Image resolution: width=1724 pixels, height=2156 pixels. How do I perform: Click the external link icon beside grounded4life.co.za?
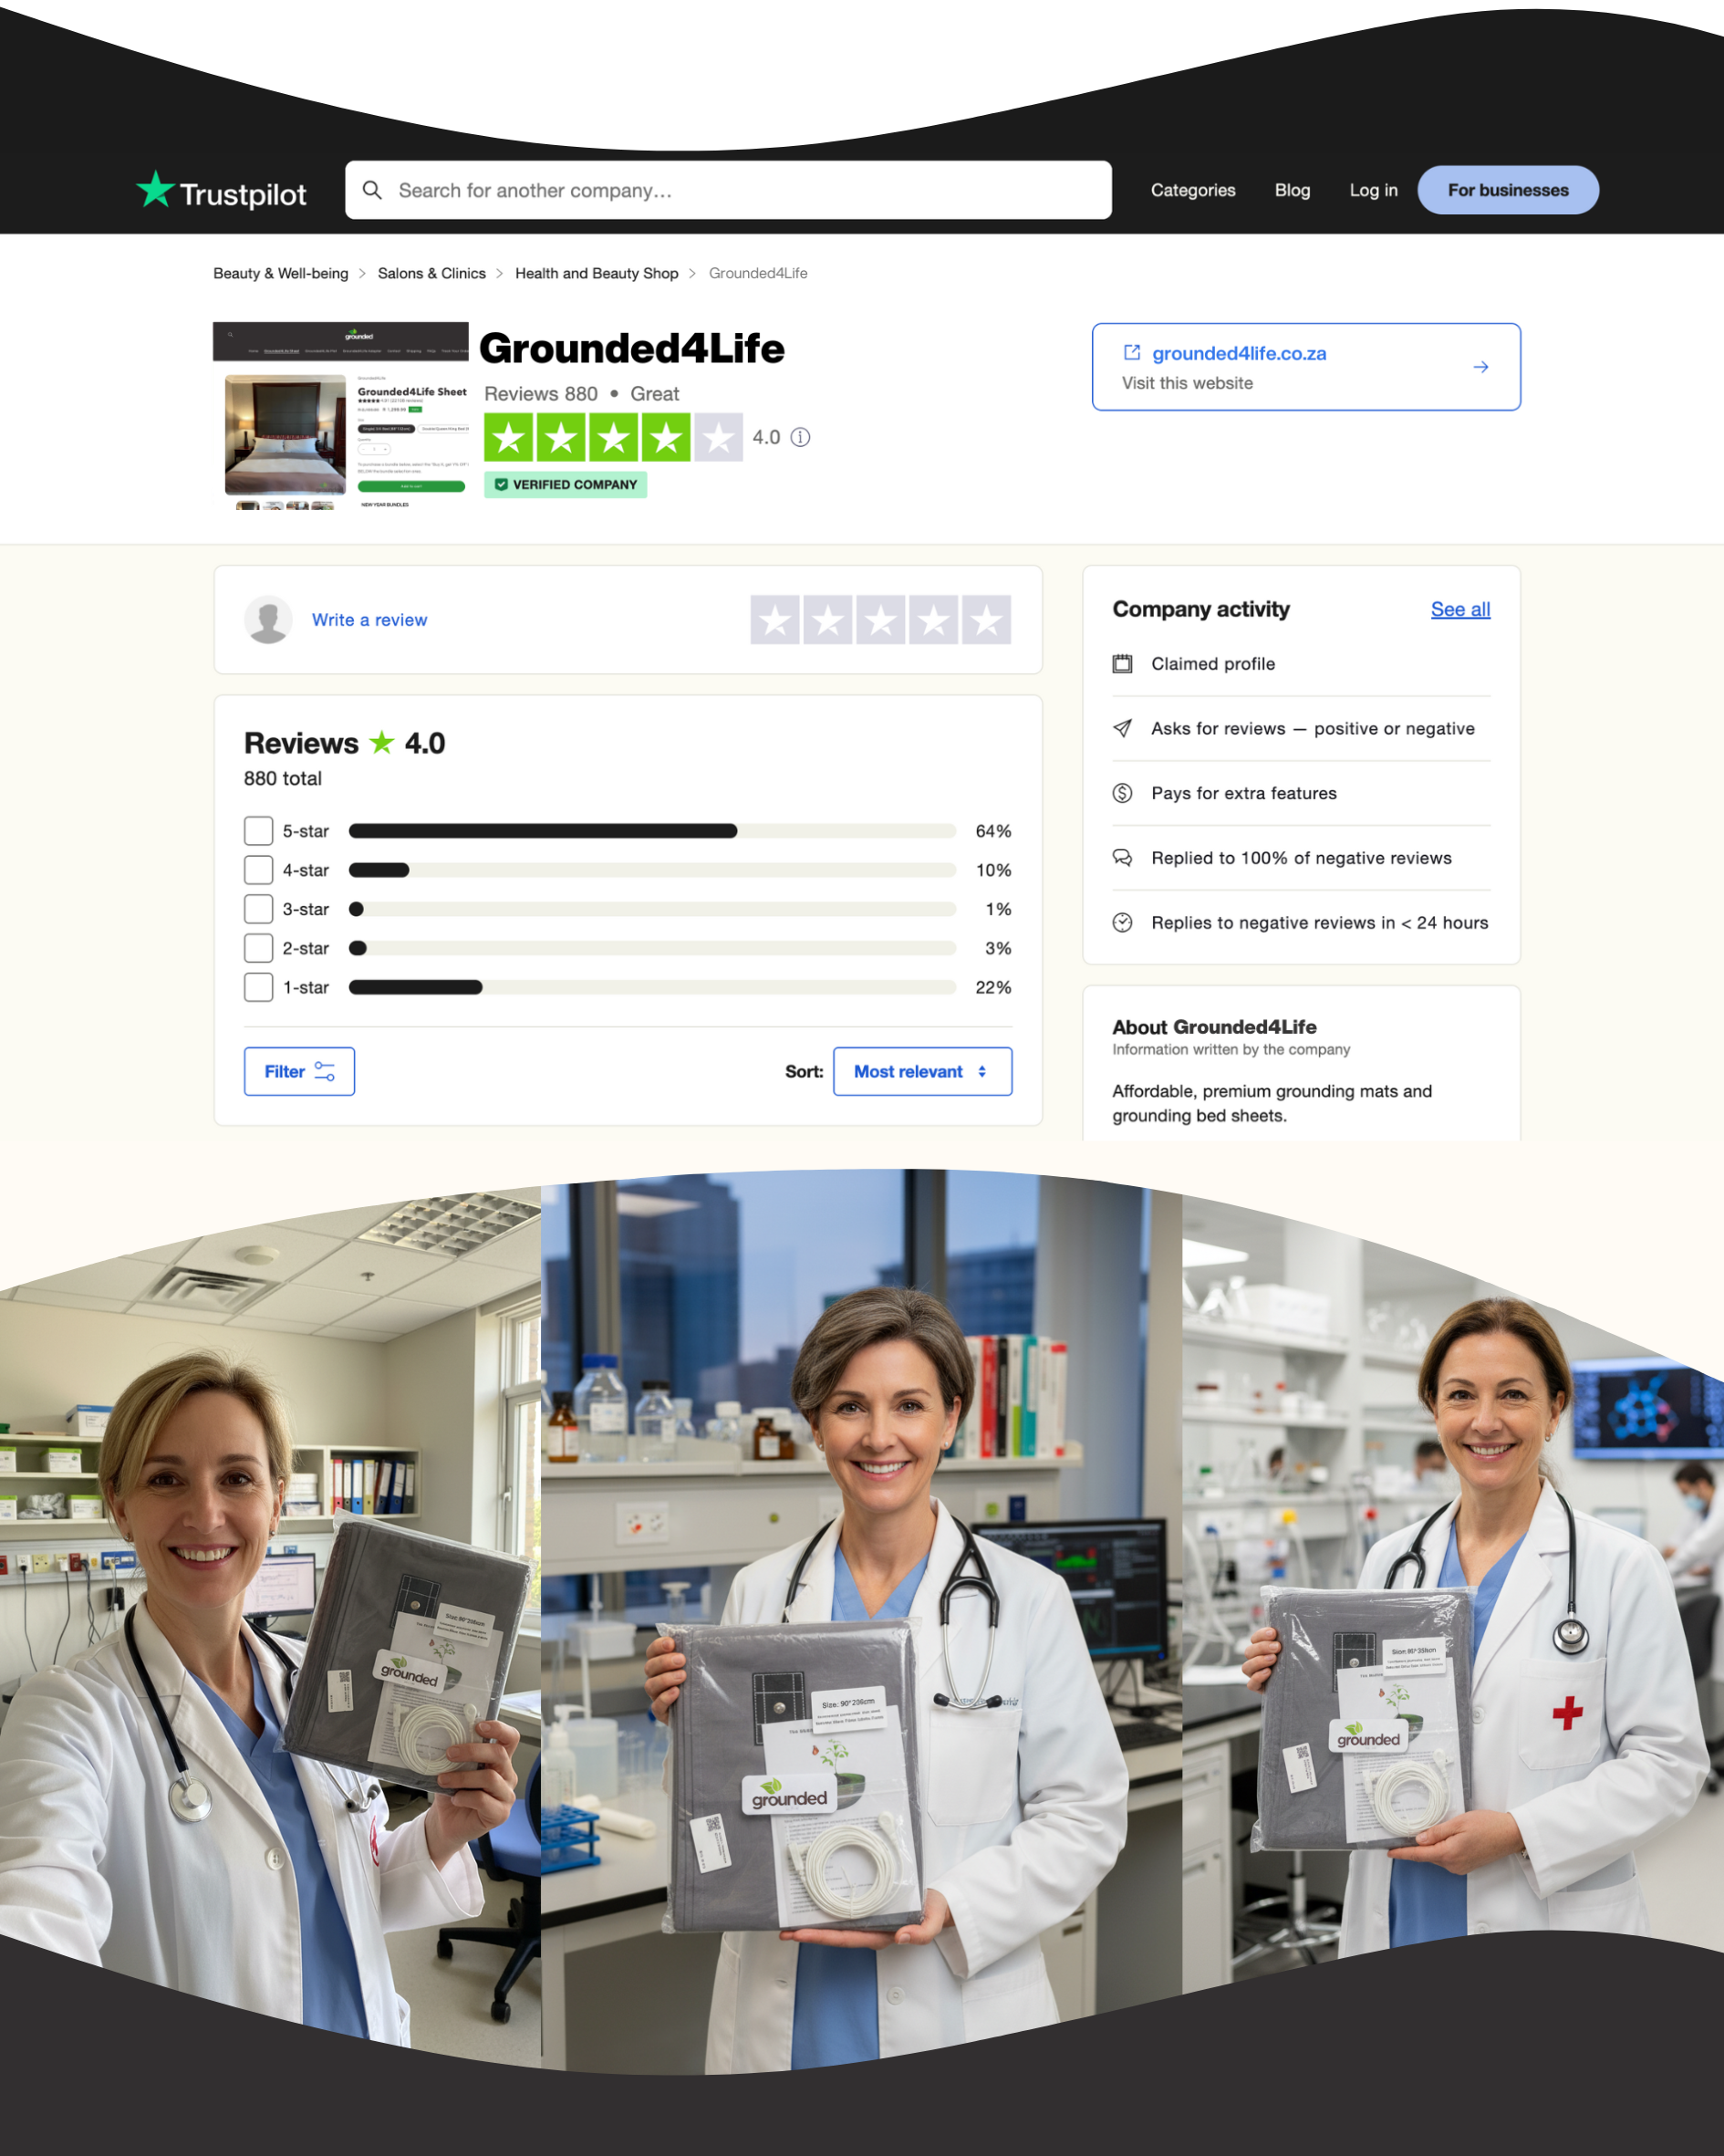[x=1132, y=353]
